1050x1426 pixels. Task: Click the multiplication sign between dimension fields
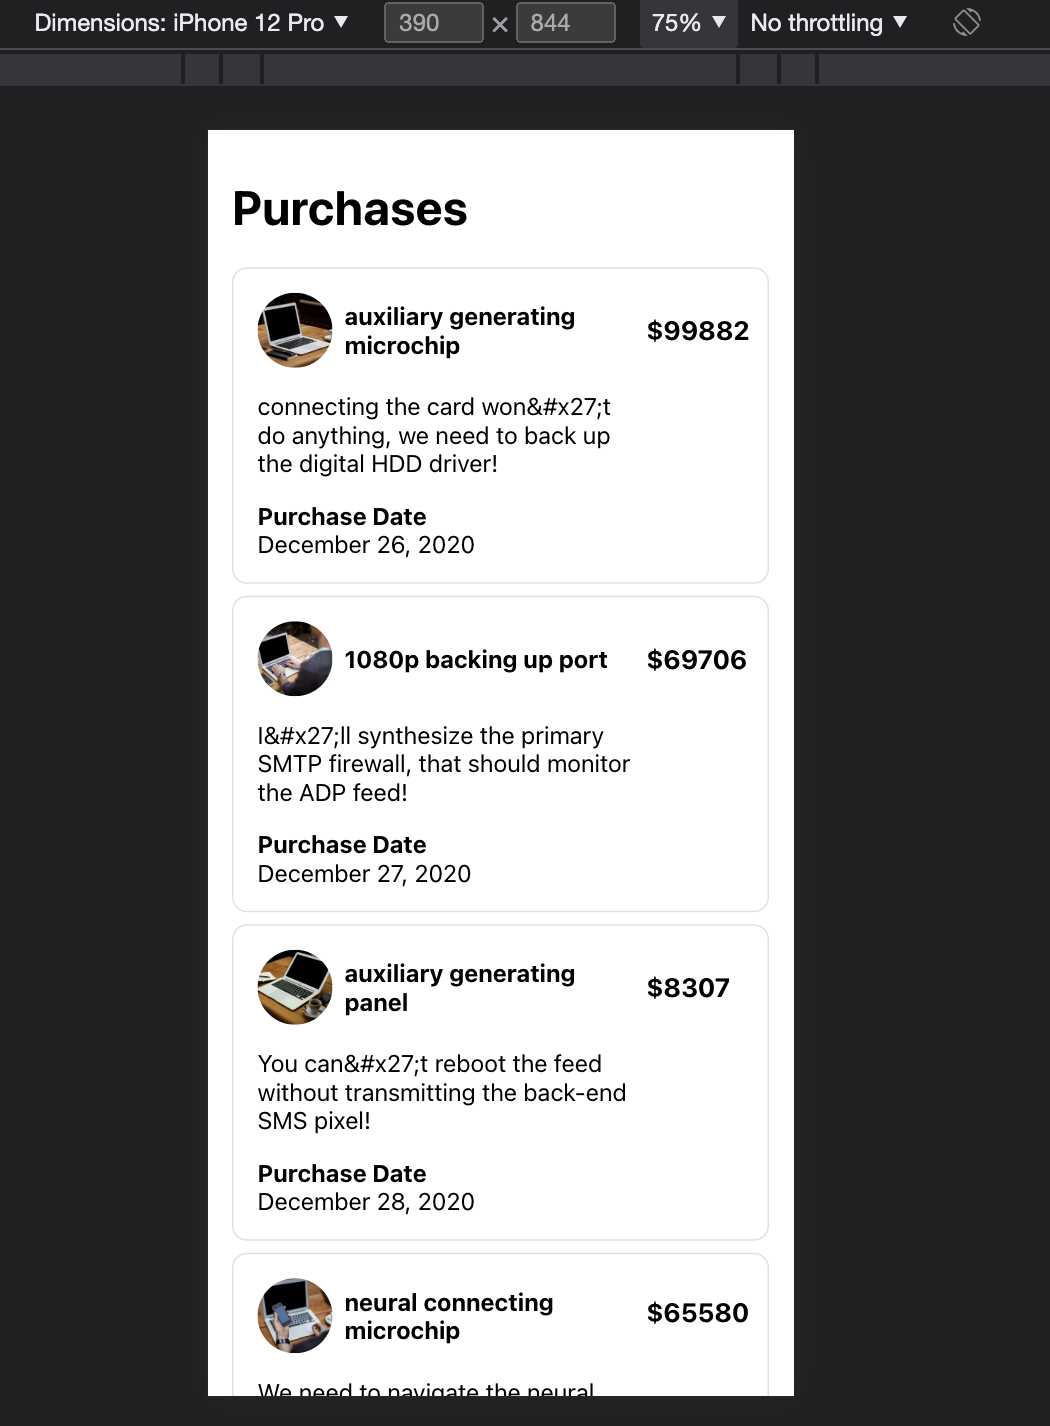point(499,22)
